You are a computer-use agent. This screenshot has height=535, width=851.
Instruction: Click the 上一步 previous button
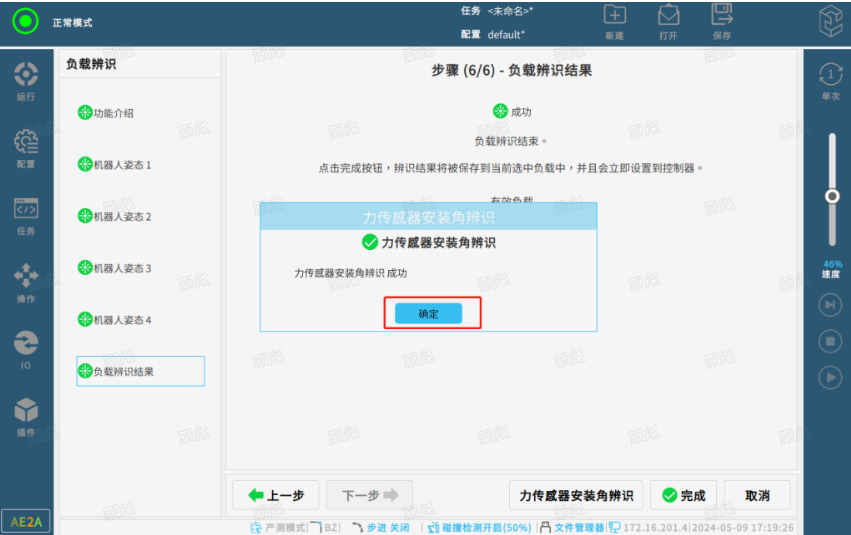pos(275,495)
